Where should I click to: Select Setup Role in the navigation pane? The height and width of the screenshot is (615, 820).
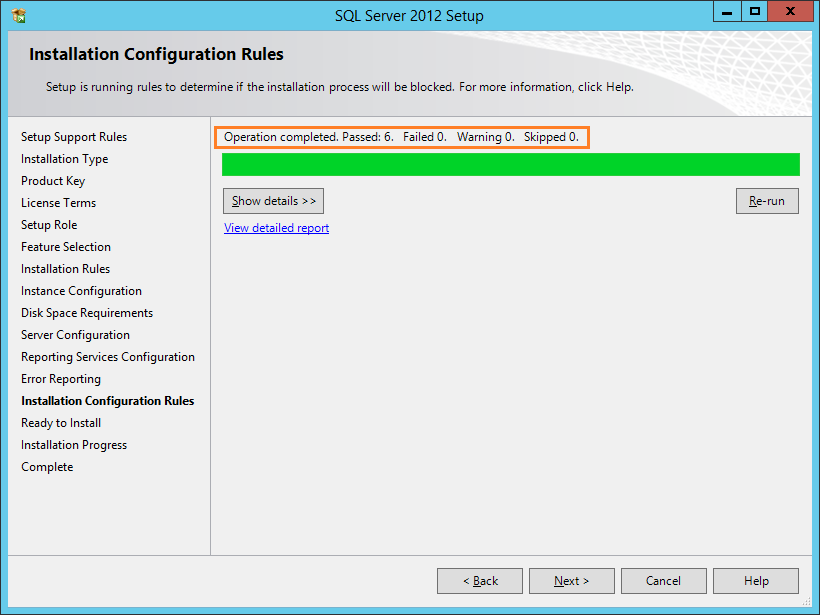48,225
